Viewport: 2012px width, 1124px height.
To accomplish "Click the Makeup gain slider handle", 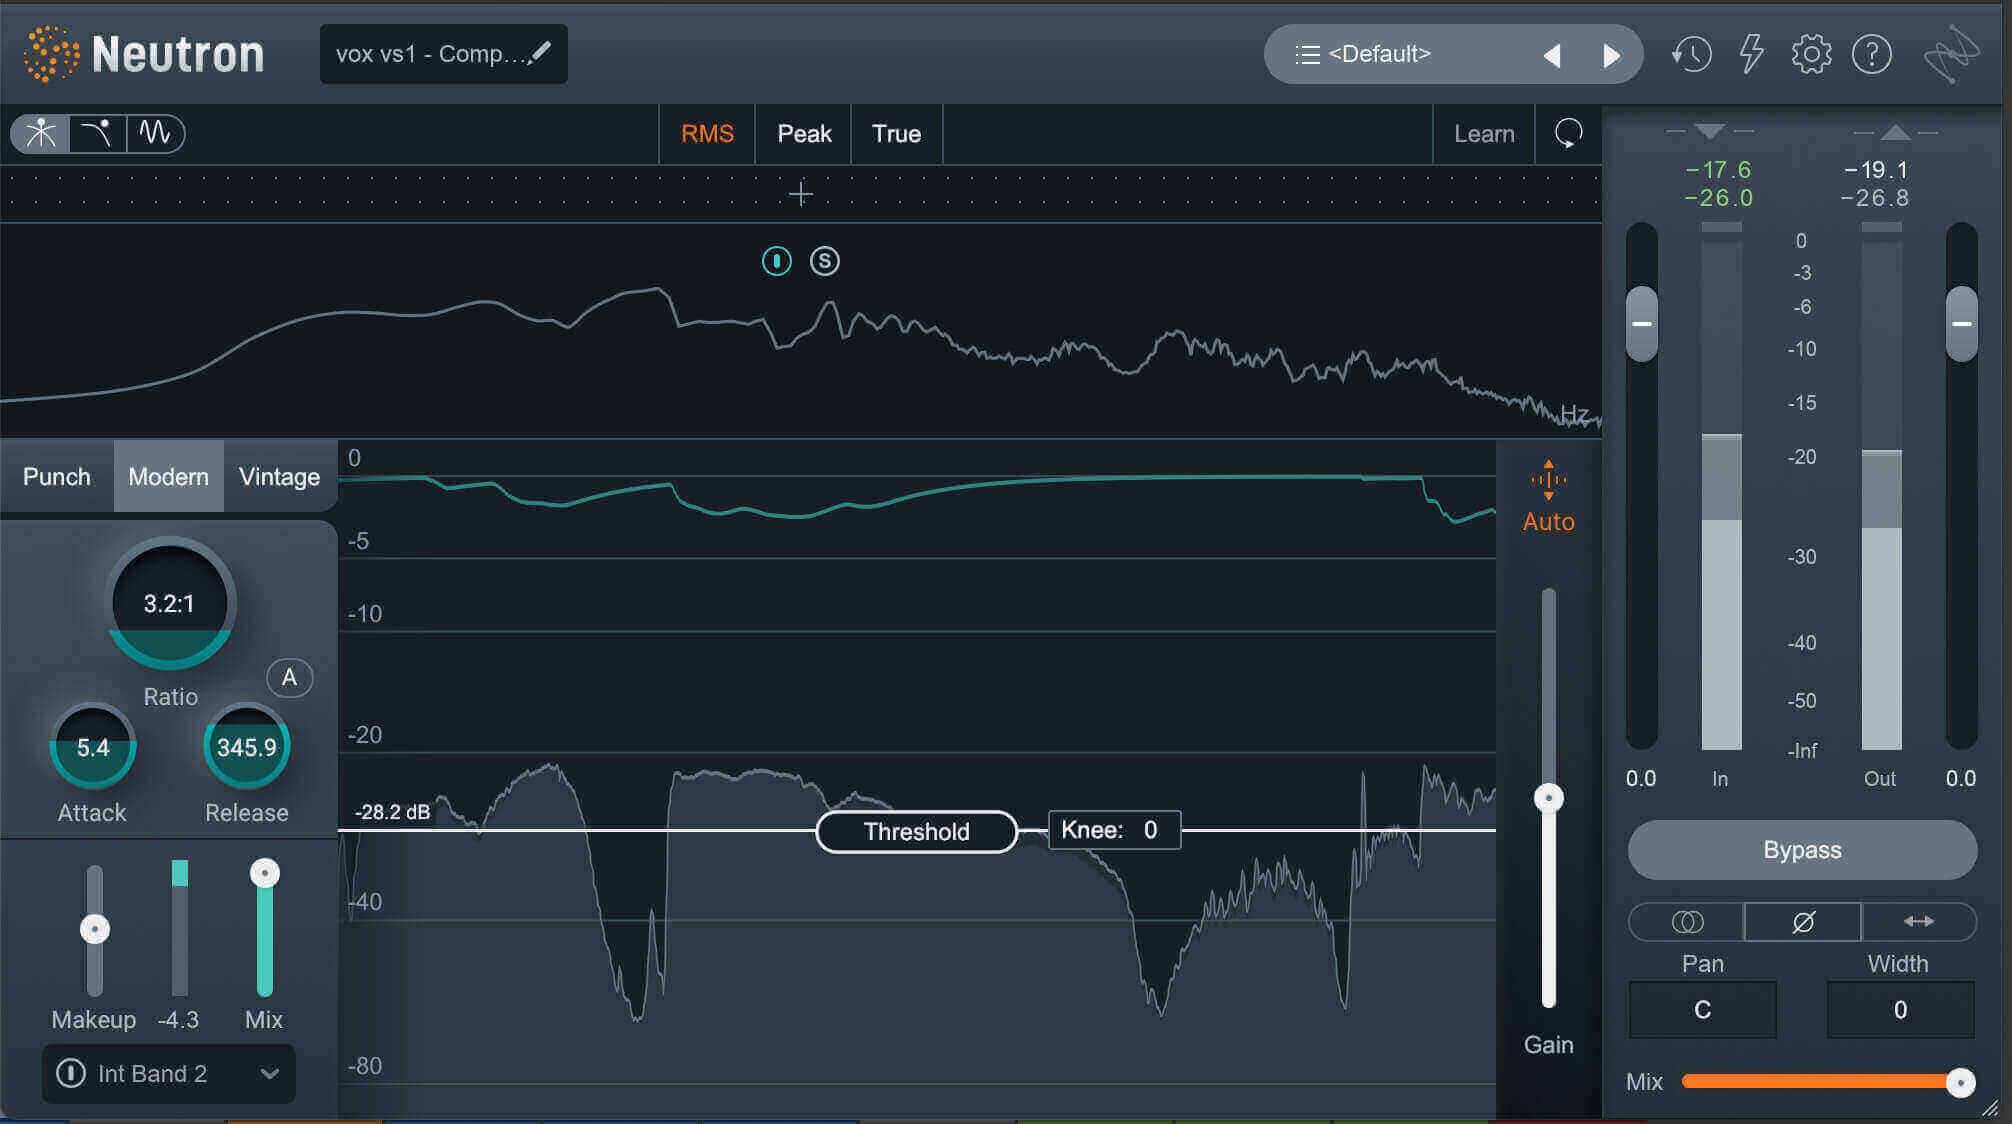I will coord(94,929).
